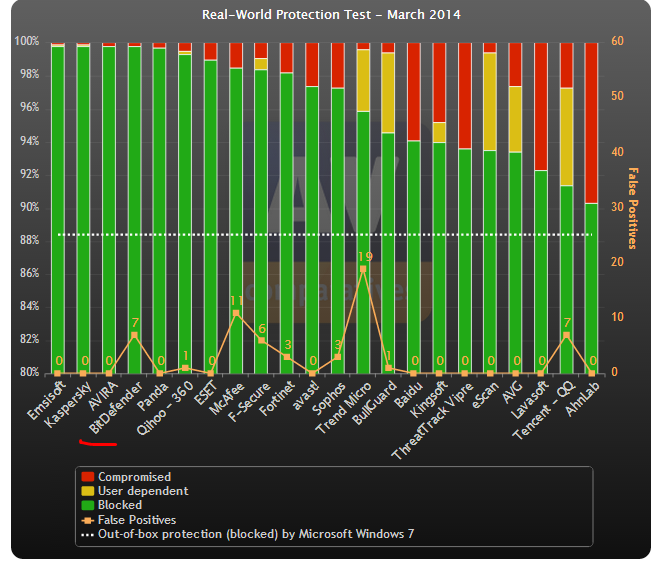The width and height of the screenshot is (663, 563).
Task: Click the green Blocked segment of Emsisoft bar
Action: click(58, 210)
